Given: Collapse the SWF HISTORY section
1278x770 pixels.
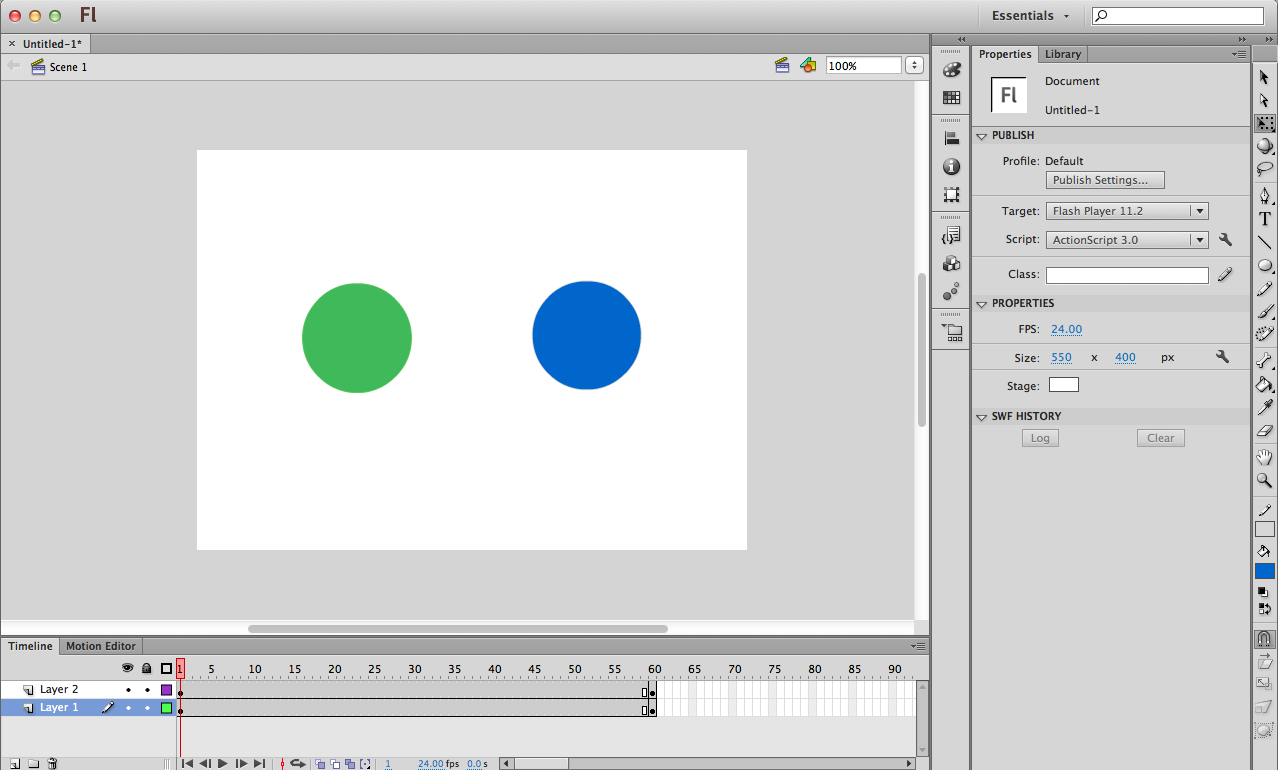Looking at the screenshot, I should coord(981,417).
